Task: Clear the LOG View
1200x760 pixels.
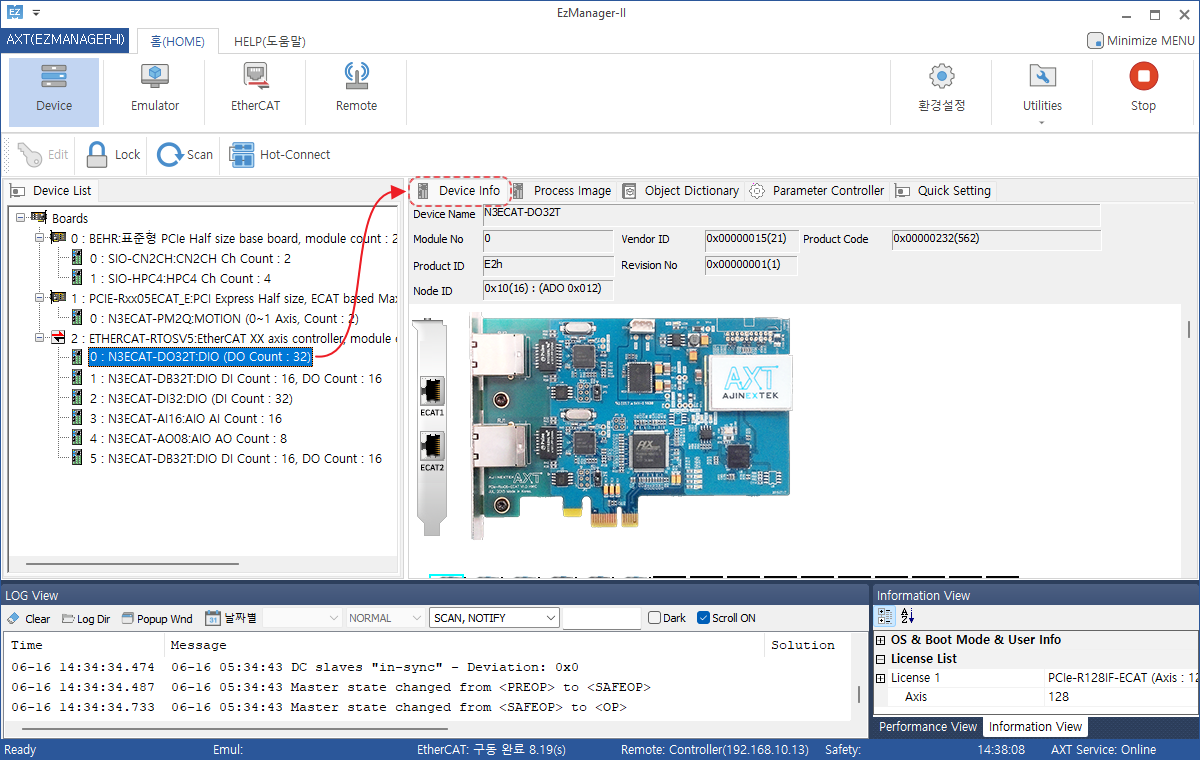Action: click(29, 618)
